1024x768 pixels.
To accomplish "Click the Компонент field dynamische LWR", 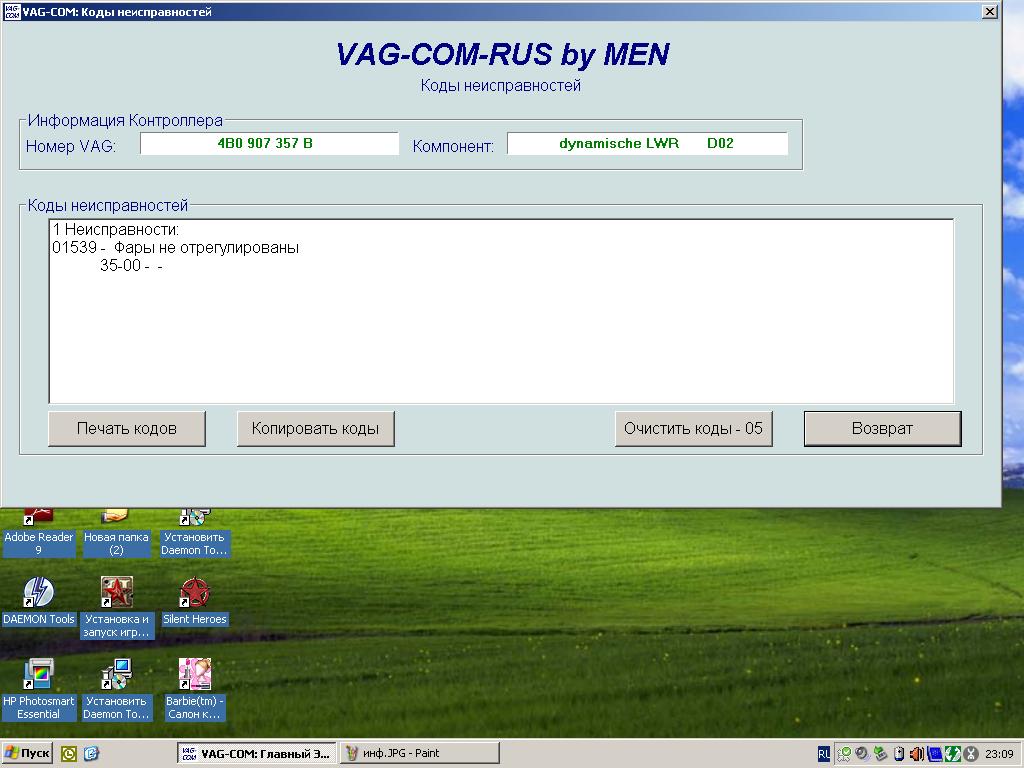I will 647,144.
